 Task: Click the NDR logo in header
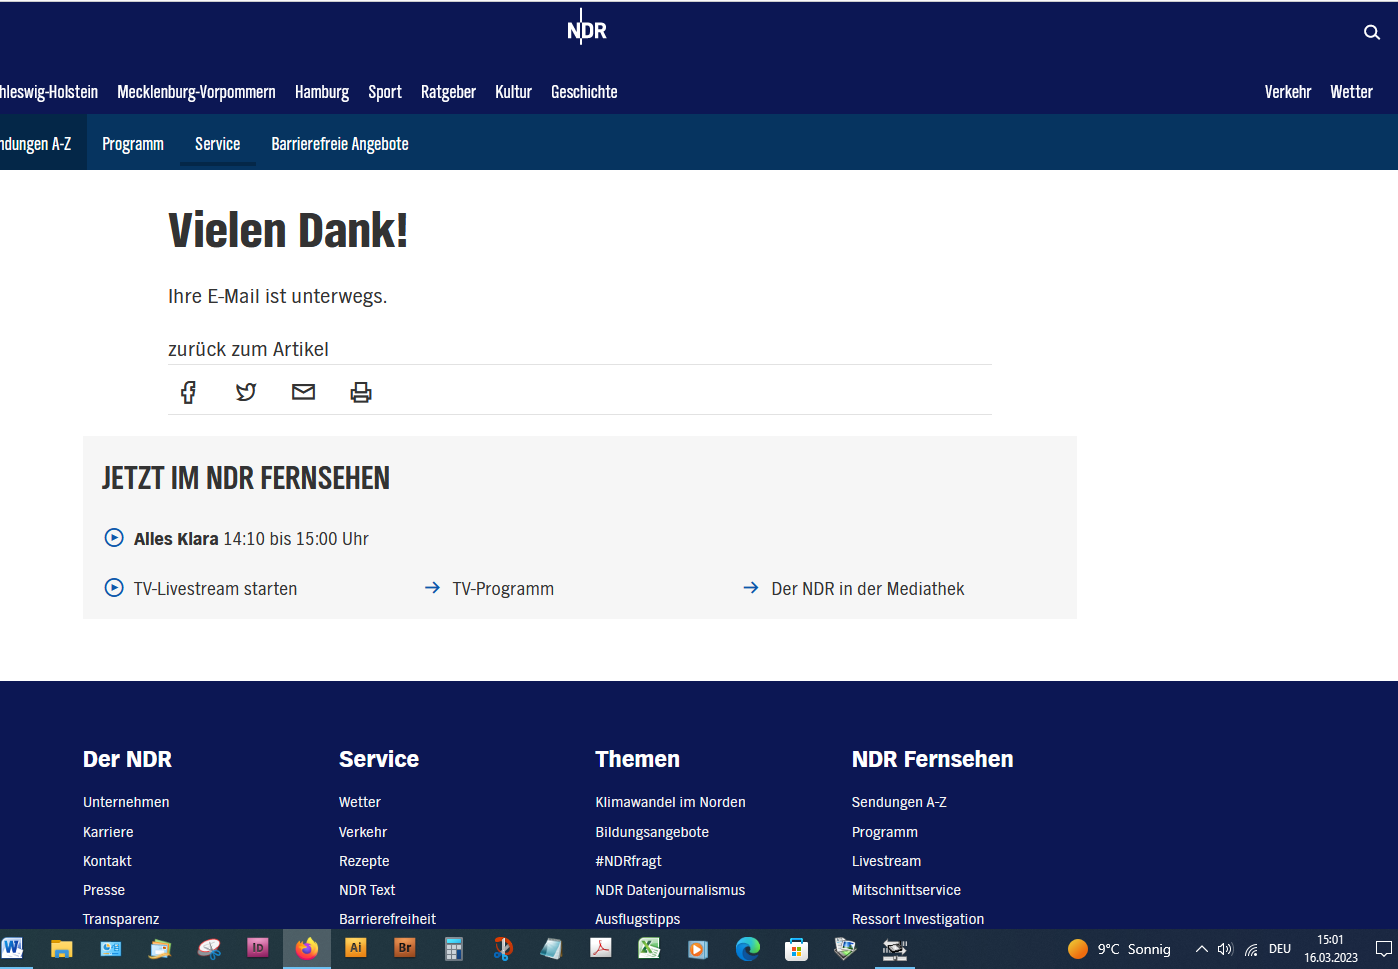click(x=586, y=30)
